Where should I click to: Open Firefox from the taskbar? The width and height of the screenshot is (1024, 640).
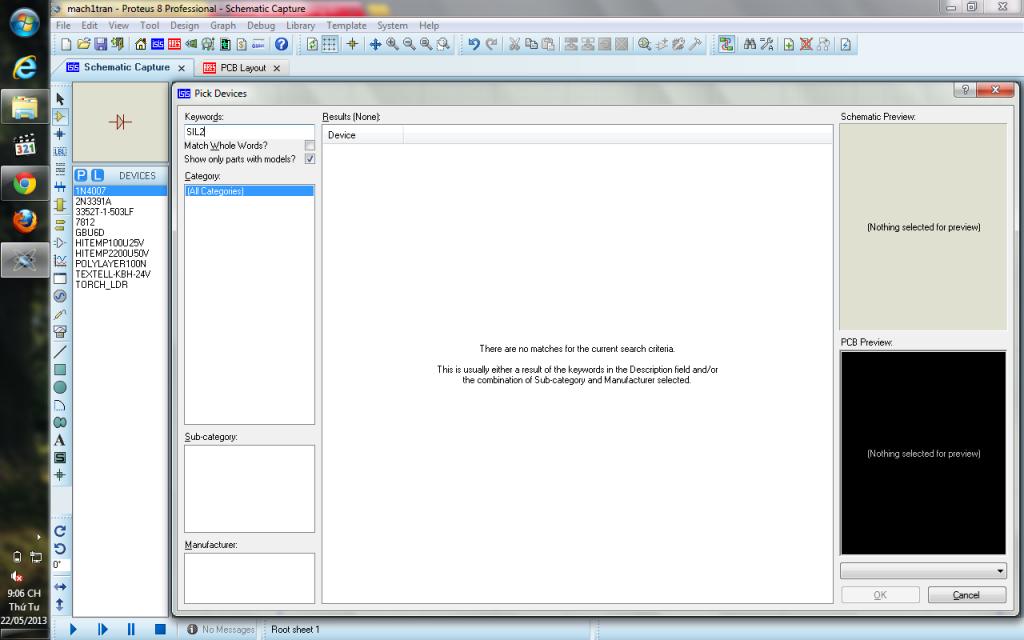25,221
